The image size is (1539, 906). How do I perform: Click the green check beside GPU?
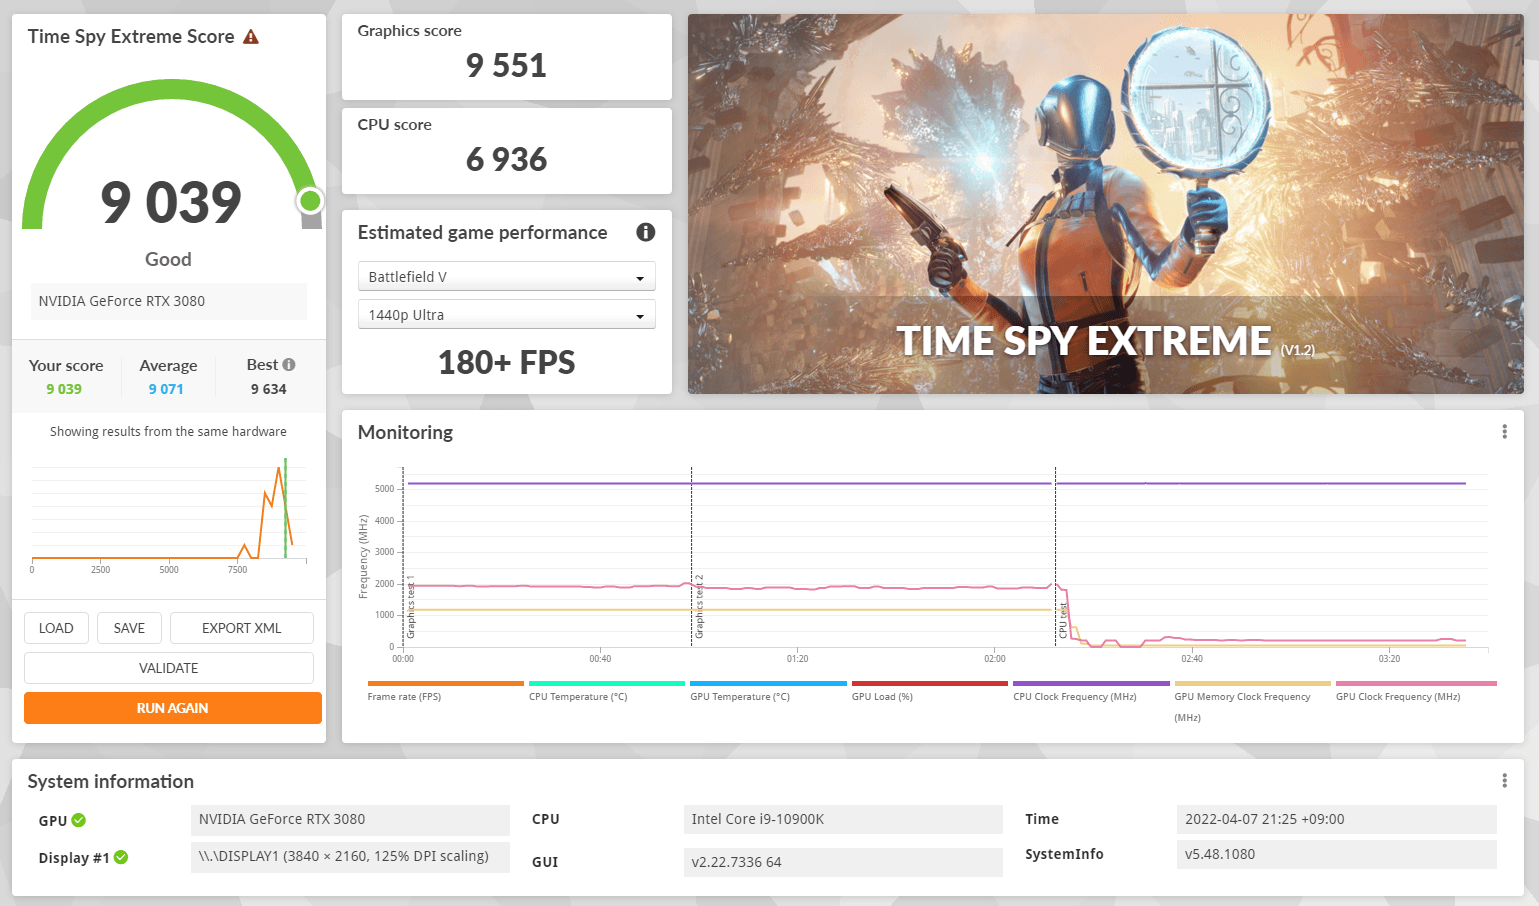pos(79,820)
